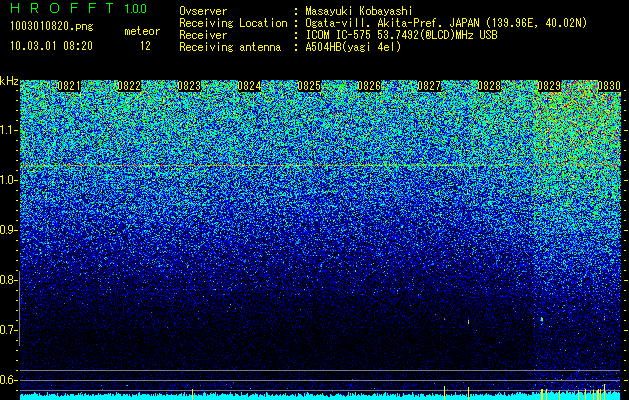Click the bright meteor echo spot under 0829

point(542,319)
